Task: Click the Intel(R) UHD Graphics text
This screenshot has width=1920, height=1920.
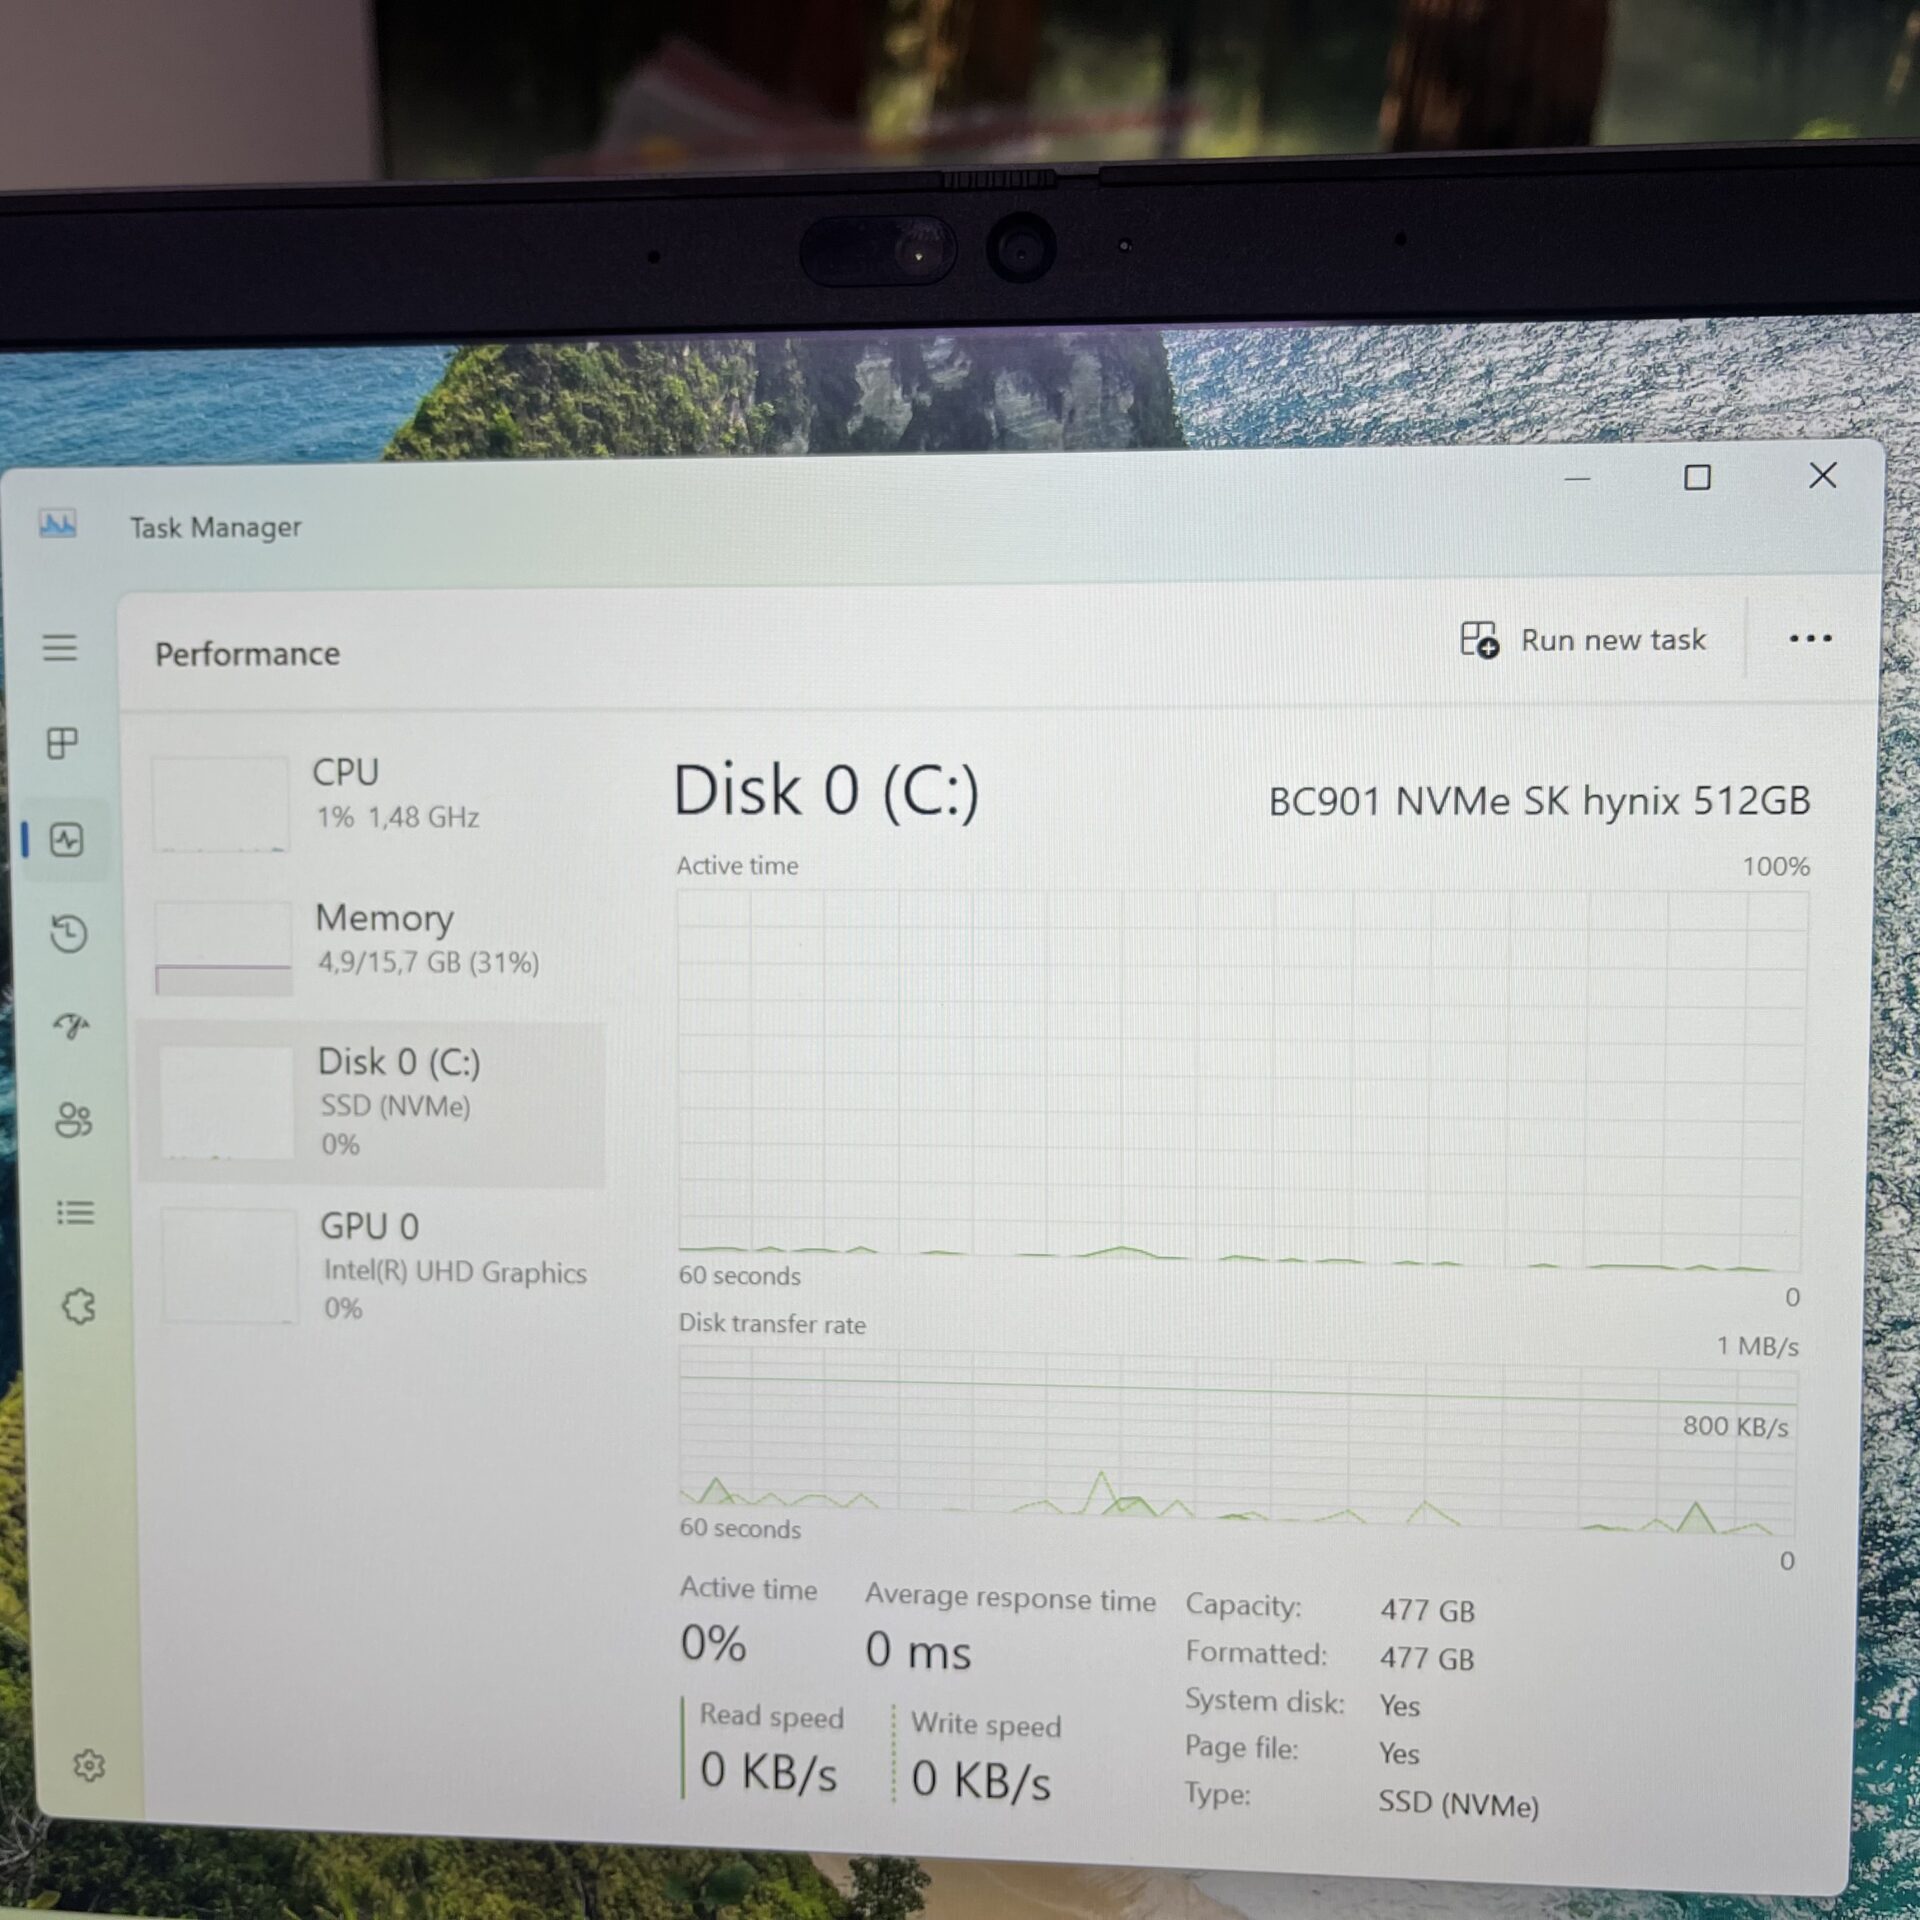Action: (x=455, y=1273)
